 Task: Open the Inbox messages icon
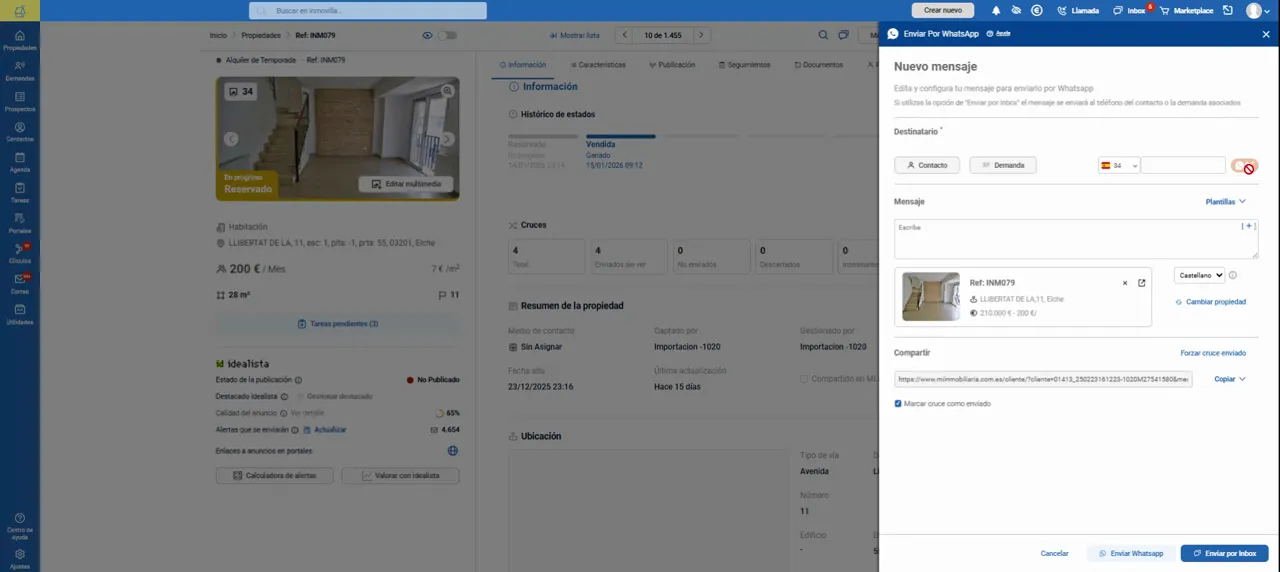coord(1118,10)
